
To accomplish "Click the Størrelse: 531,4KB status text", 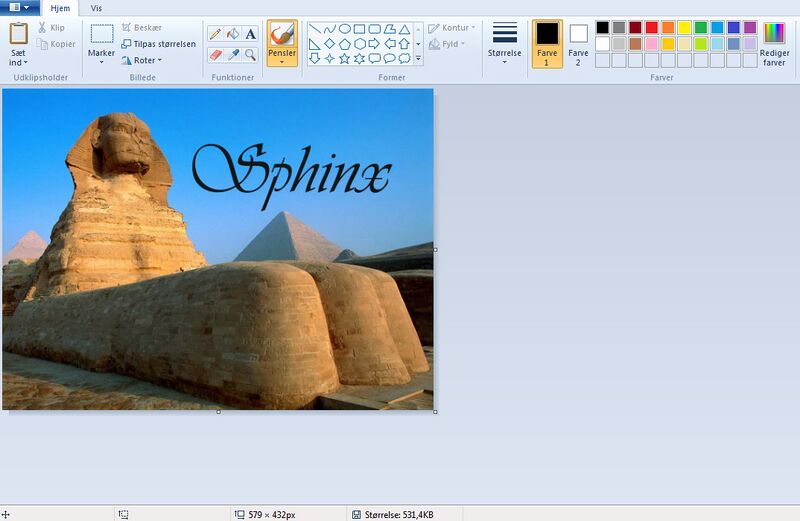I will (x=399, y=514).
